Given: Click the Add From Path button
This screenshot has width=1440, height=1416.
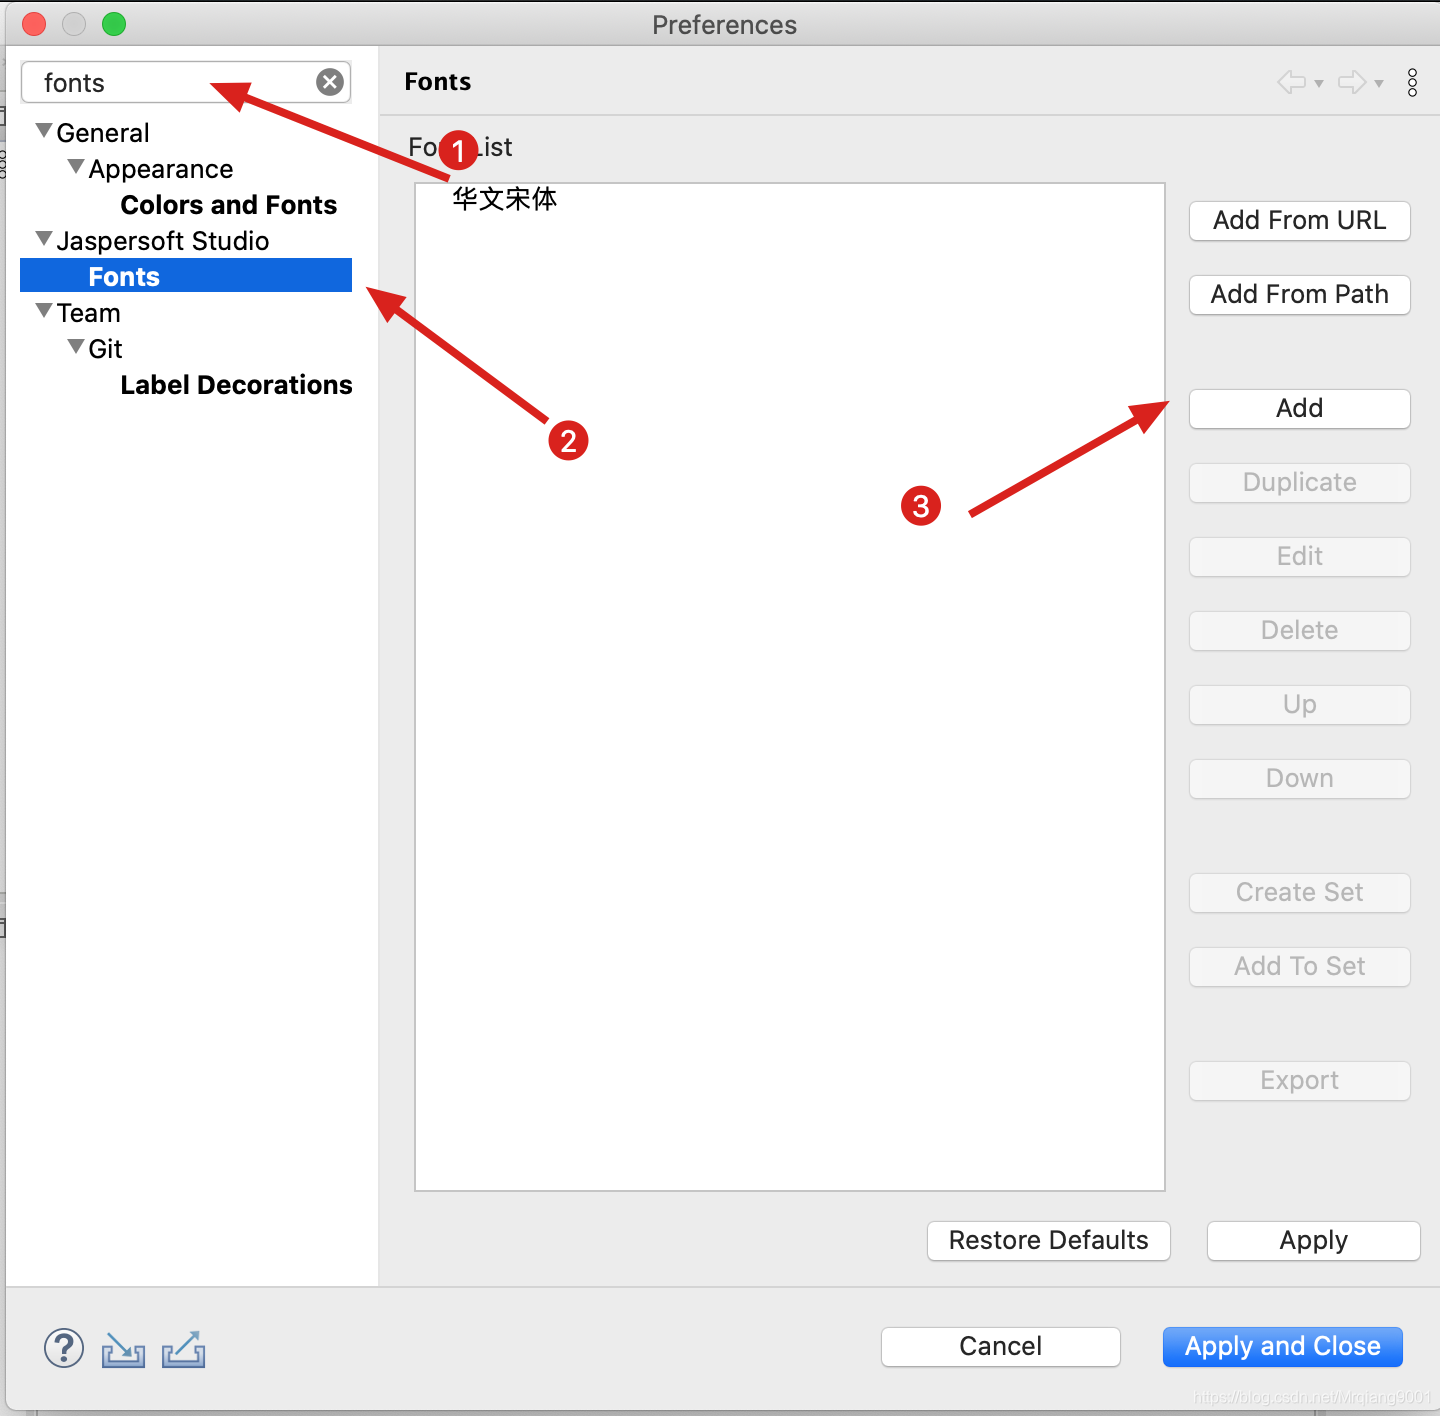Looking at the screenshot, I should click(1299, 295).
